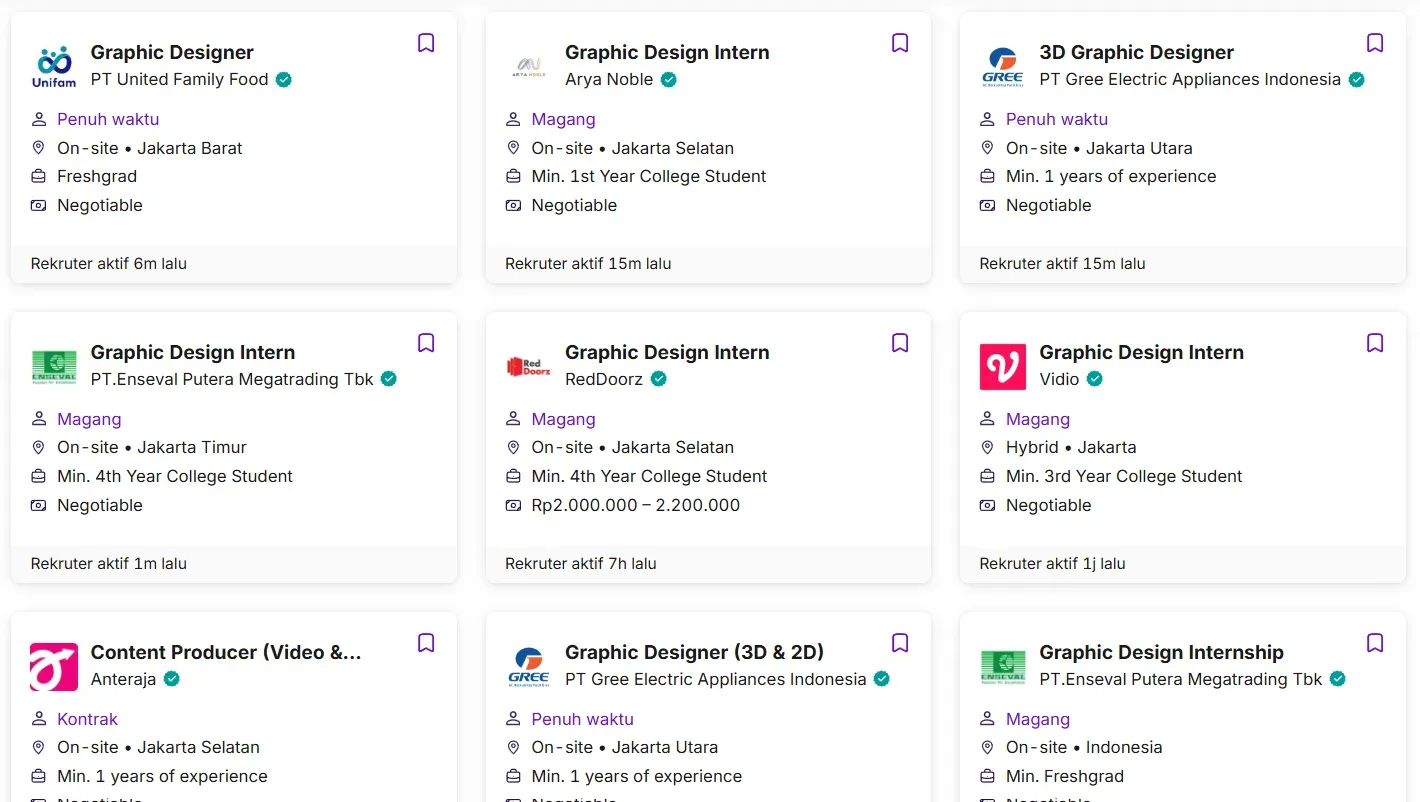Click the RedDoorz company logo
Viewport: 1420px width, 802px height.
(528, 367)
